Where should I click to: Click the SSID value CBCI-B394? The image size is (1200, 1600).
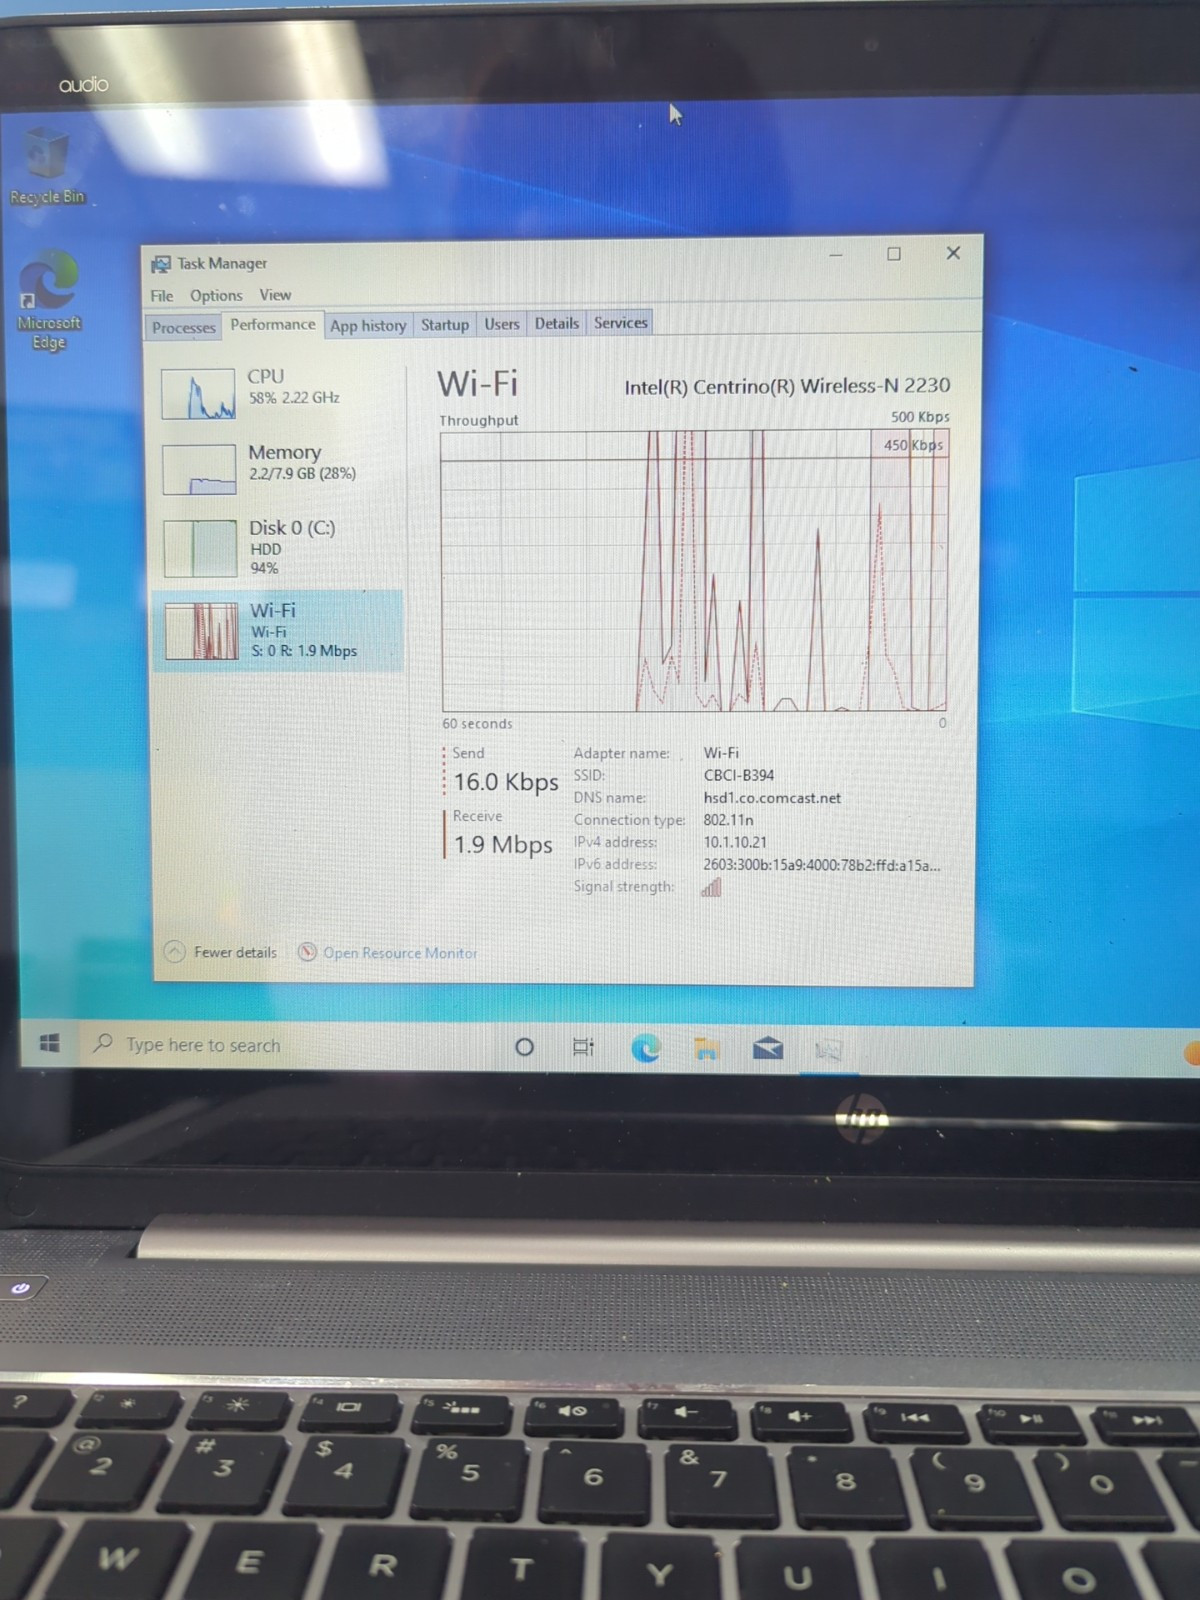tap(739, 775)
